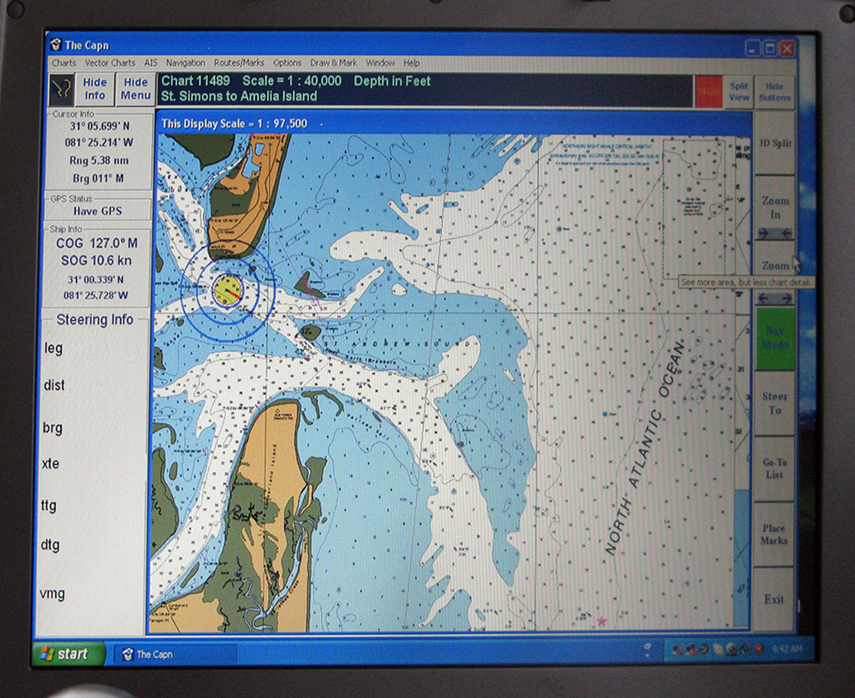Screen dimensions: 855x698
Task: Click The Capn title bar app icon
Action: 56,45
